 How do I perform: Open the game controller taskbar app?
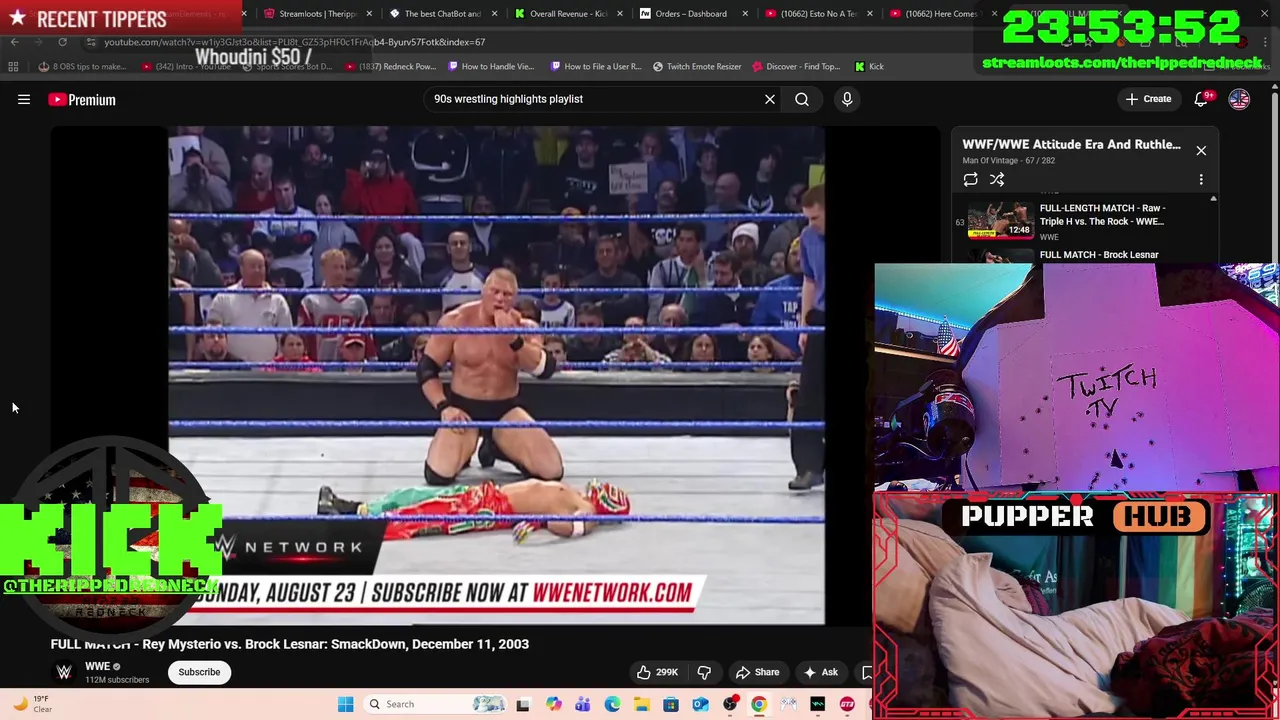click(789, 704)
